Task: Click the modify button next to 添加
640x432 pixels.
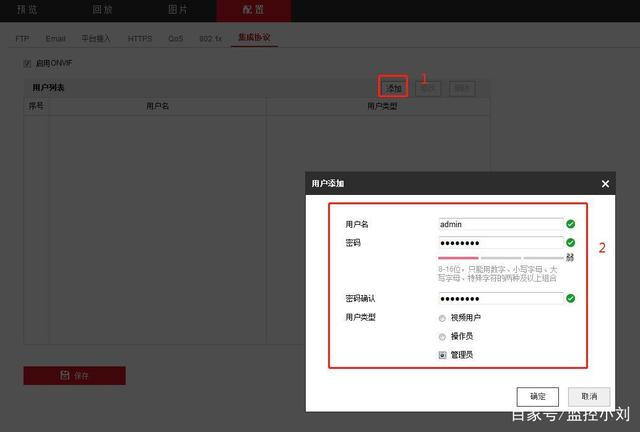Action: (428, 88)
